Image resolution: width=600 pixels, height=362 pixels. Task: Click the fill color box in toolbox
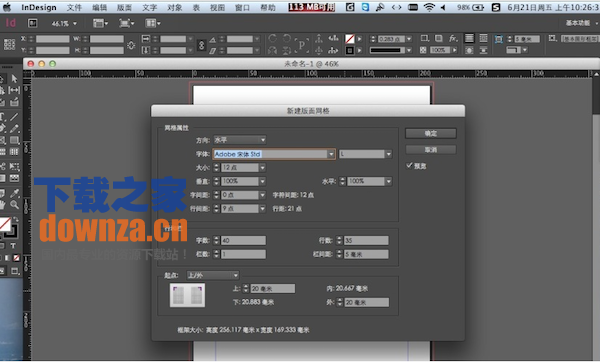[5, 224]
